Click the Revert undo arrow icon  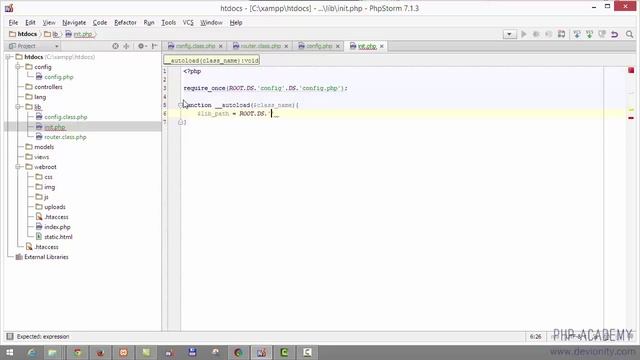point(615,34)
